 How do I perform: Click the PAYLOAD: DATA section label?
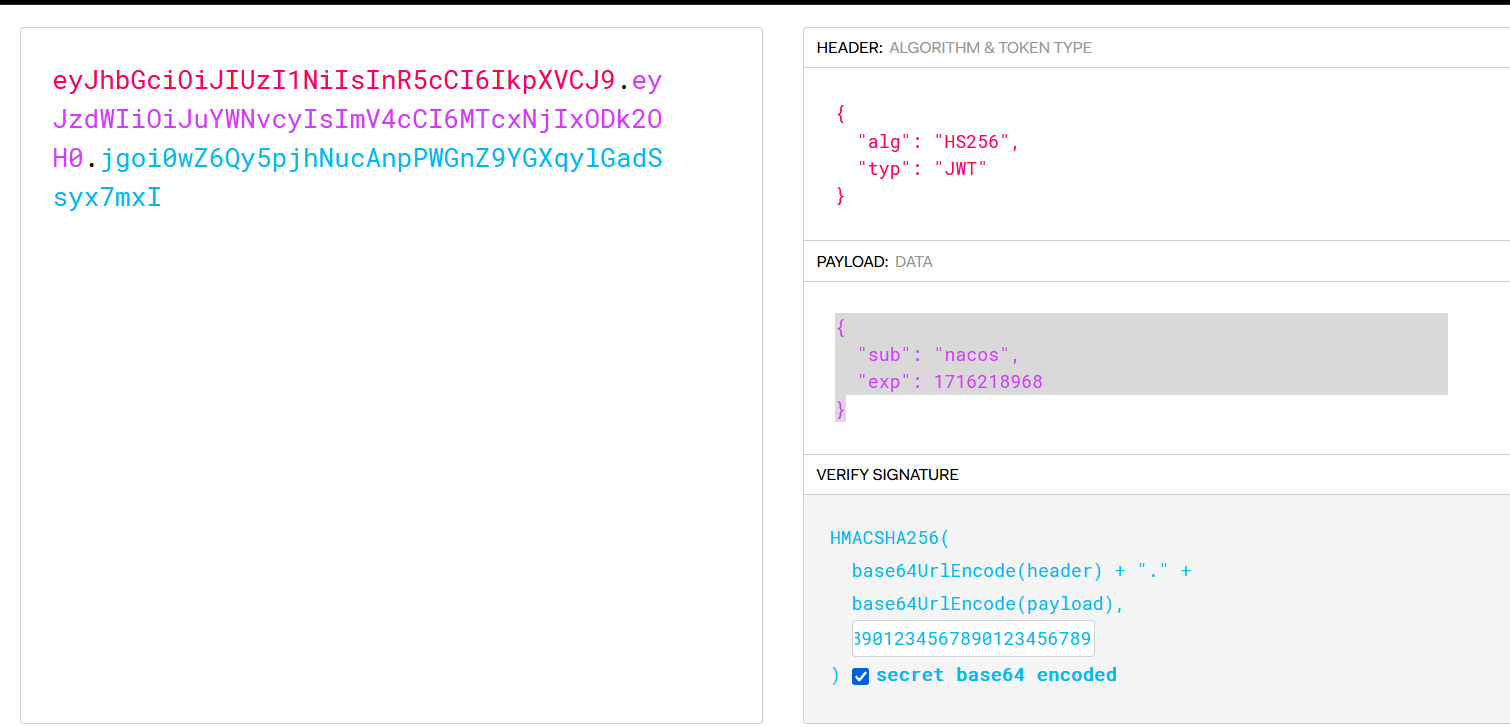coord(874,261)
